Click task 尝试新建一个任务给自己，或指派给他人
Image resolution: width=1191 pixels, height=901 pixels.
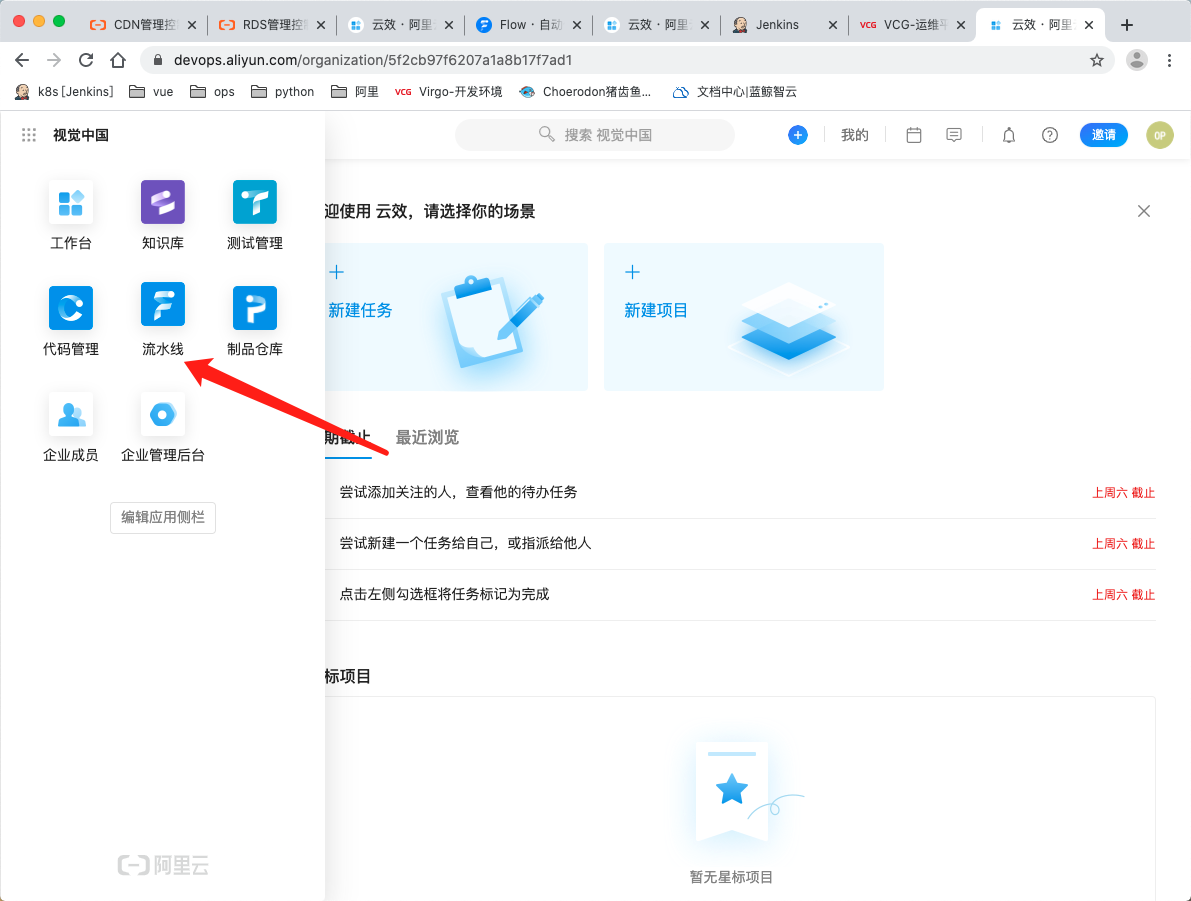465,543
